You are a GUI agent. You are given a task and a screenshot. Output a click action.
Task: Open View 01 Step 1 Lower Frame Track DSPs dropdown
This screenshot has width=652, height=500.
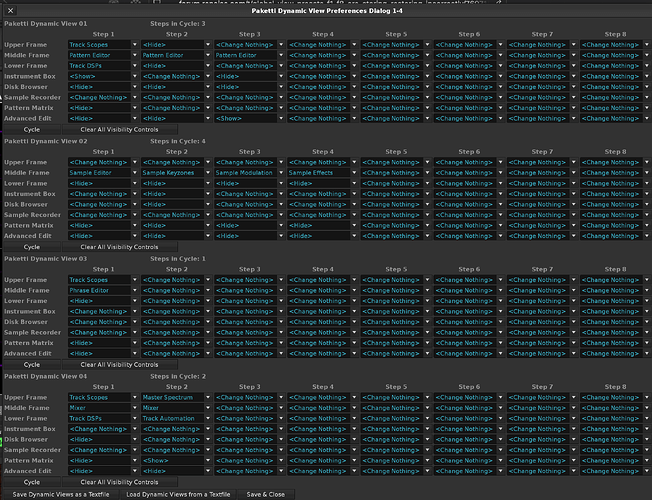(x=103, y=66)
